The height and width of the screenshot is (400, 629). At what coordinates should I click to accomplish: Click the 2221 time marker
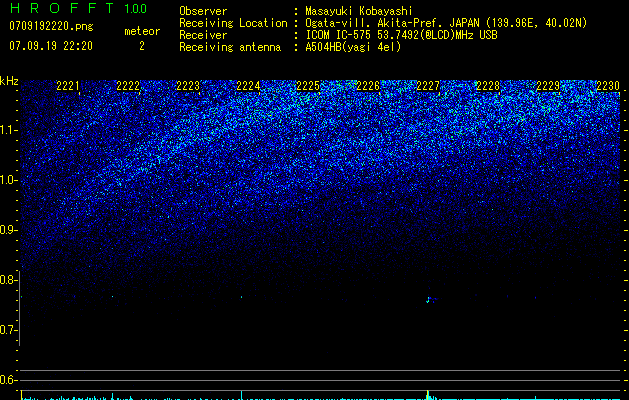pyautogui.click(x=68, y=86)
